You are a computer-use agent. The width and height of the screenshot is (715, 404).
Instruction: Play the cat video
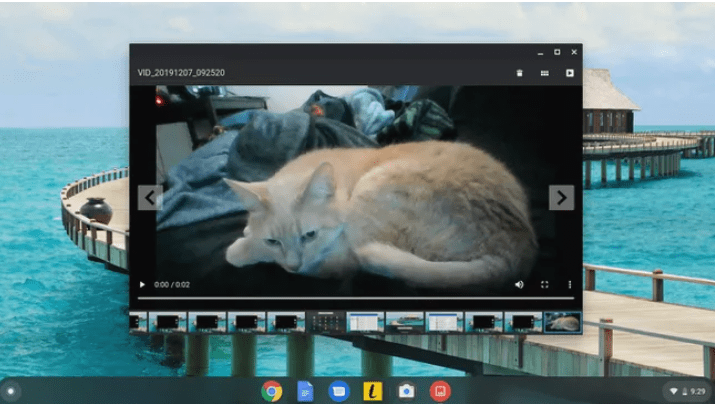(142, 285)
